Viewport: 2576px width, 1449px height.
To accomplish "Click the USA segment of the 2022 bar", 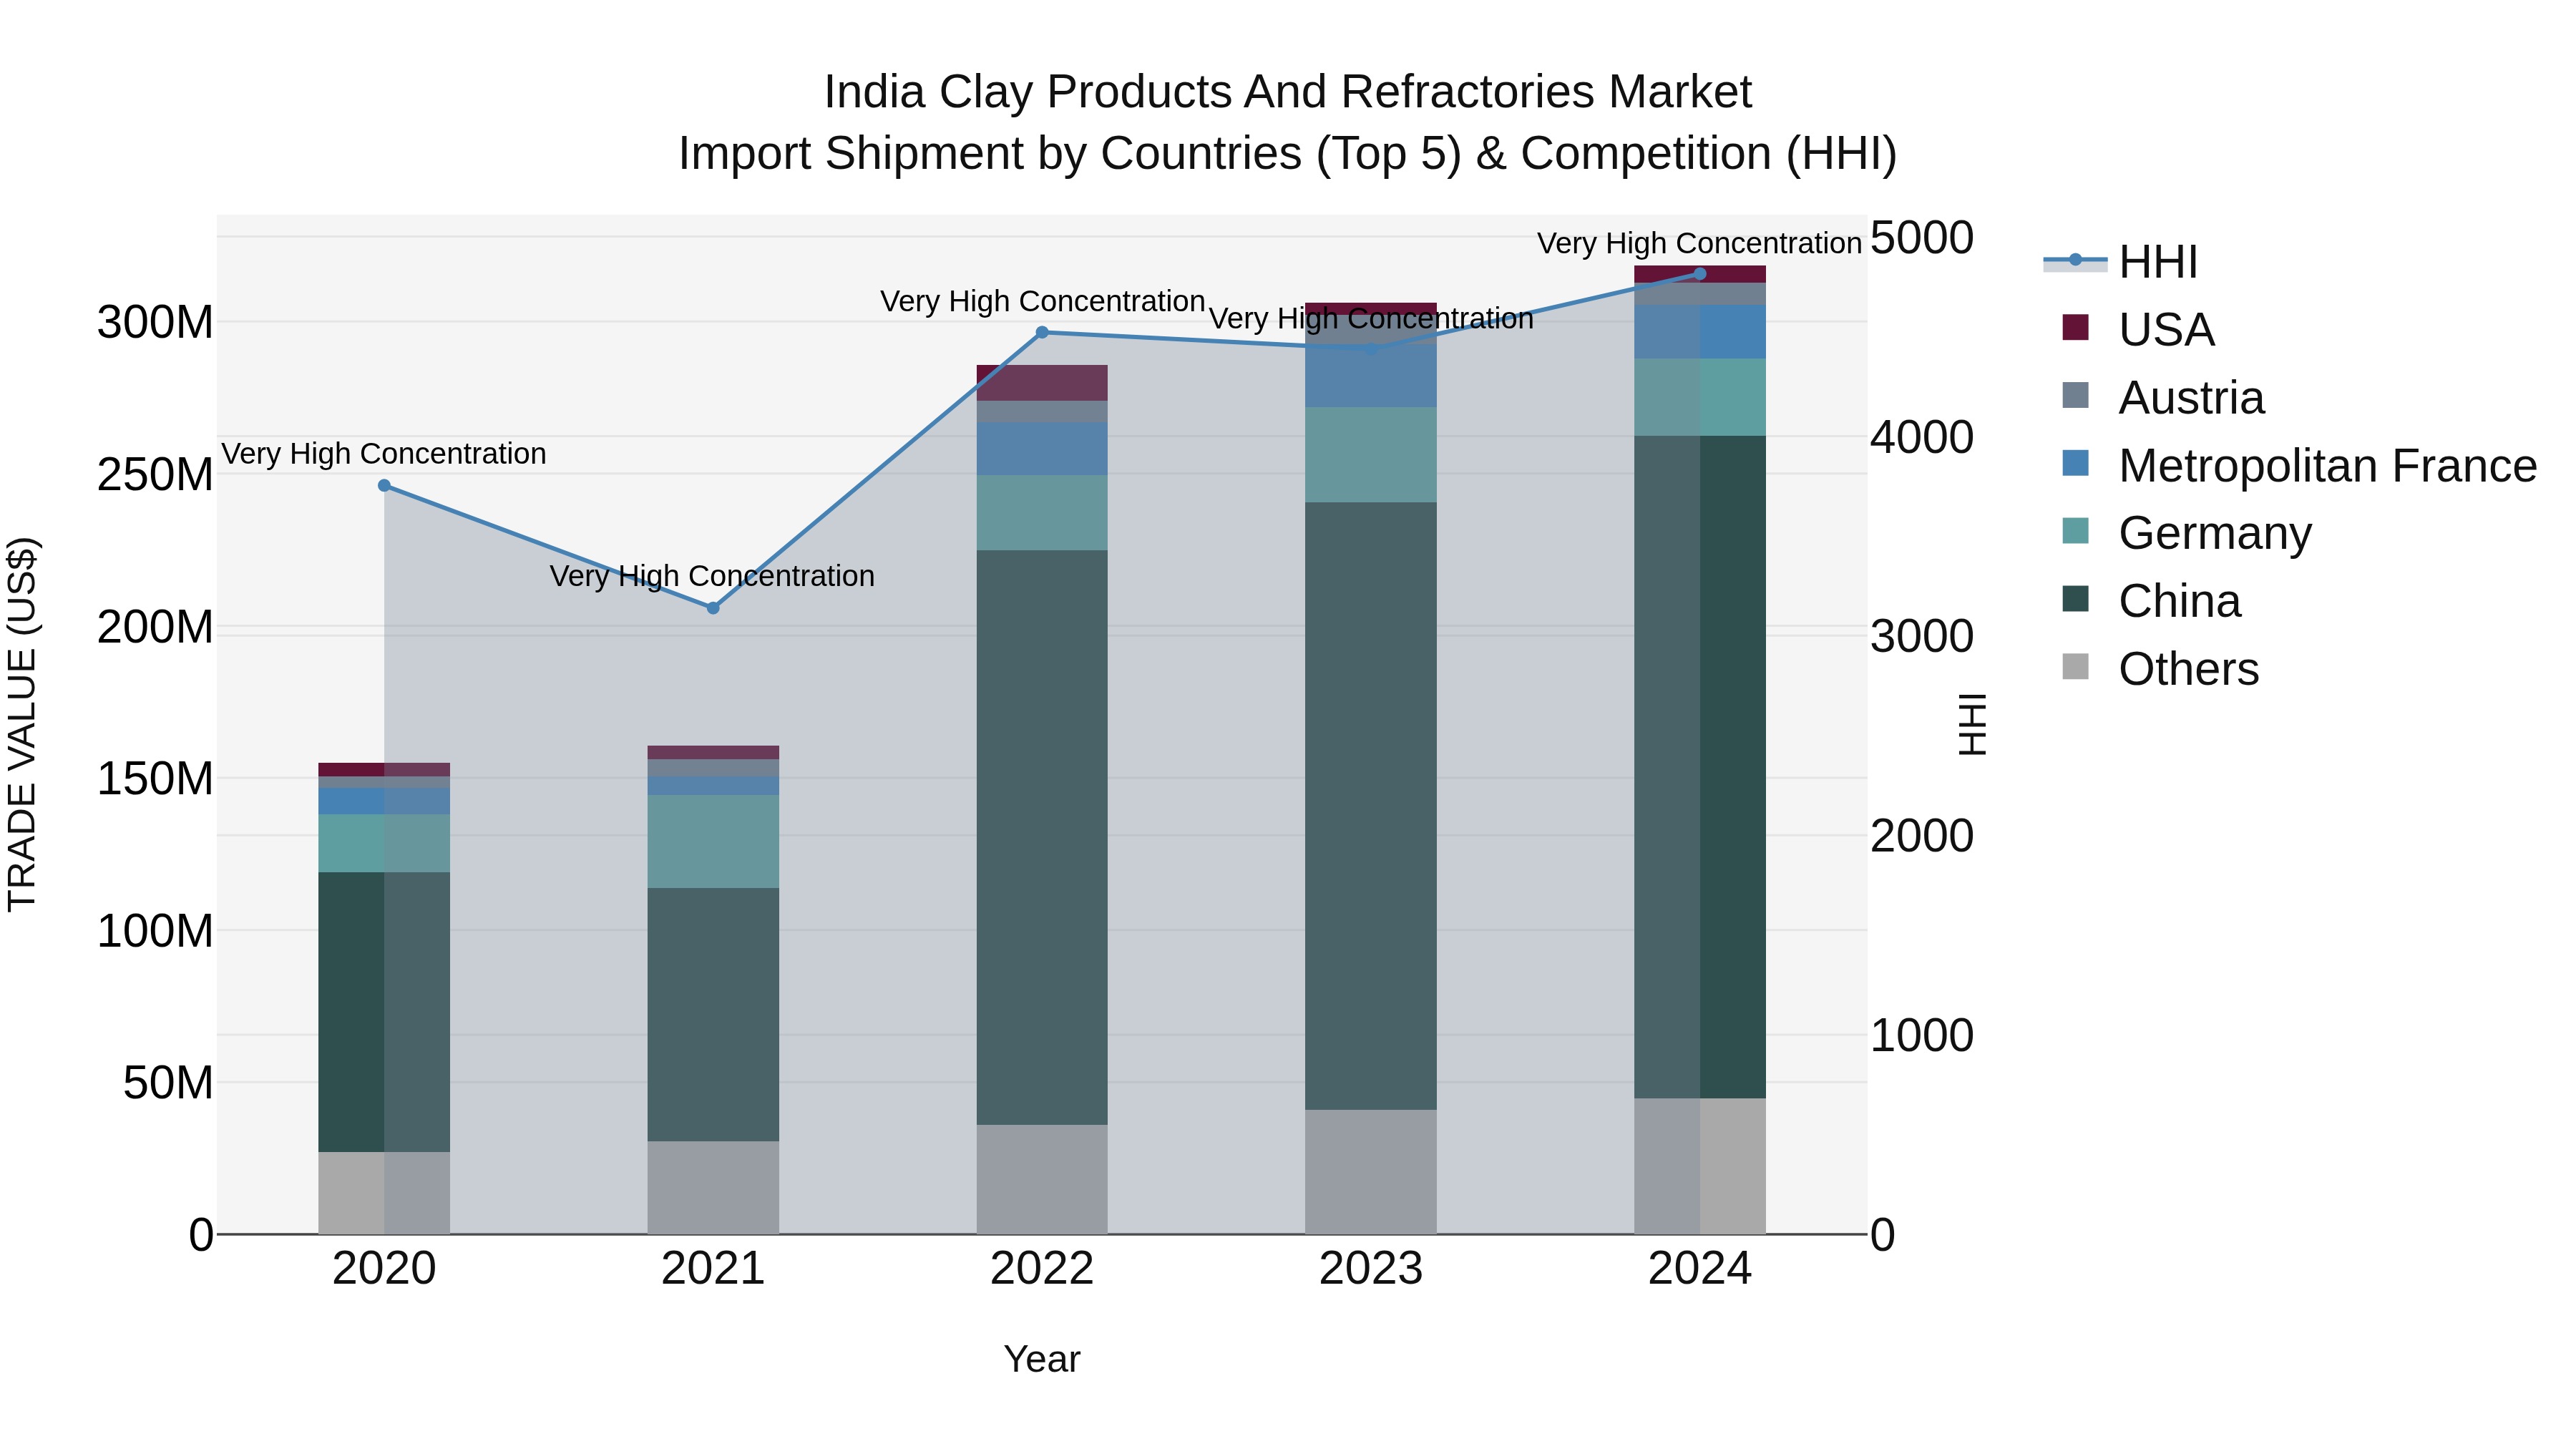I will coord(1042,383).
